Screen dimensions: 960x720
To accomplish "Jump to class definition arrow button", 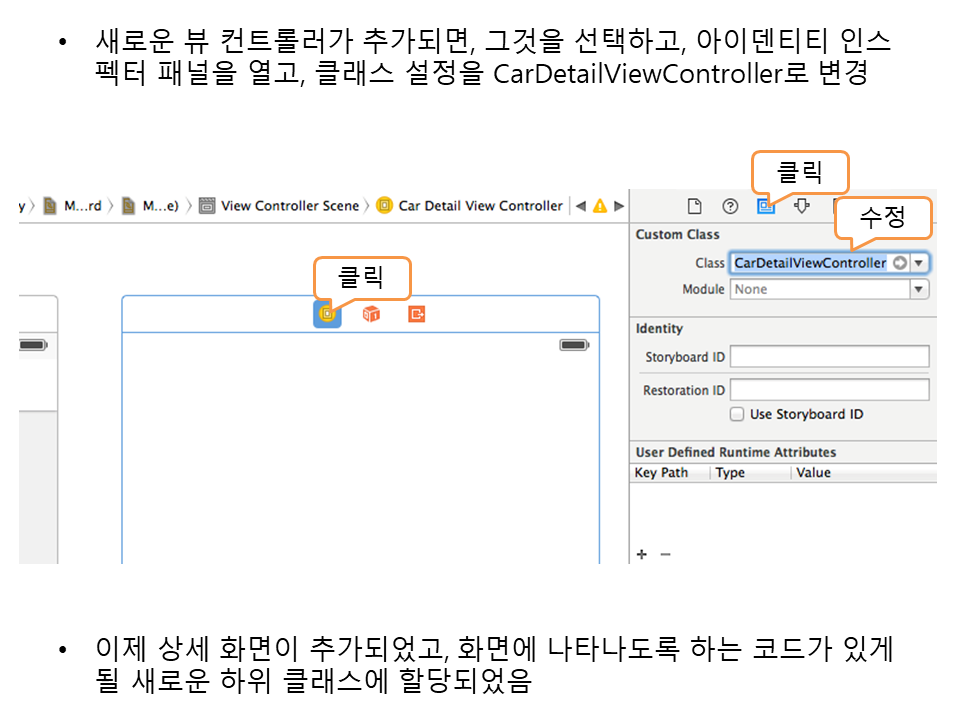I will (899, 263).
